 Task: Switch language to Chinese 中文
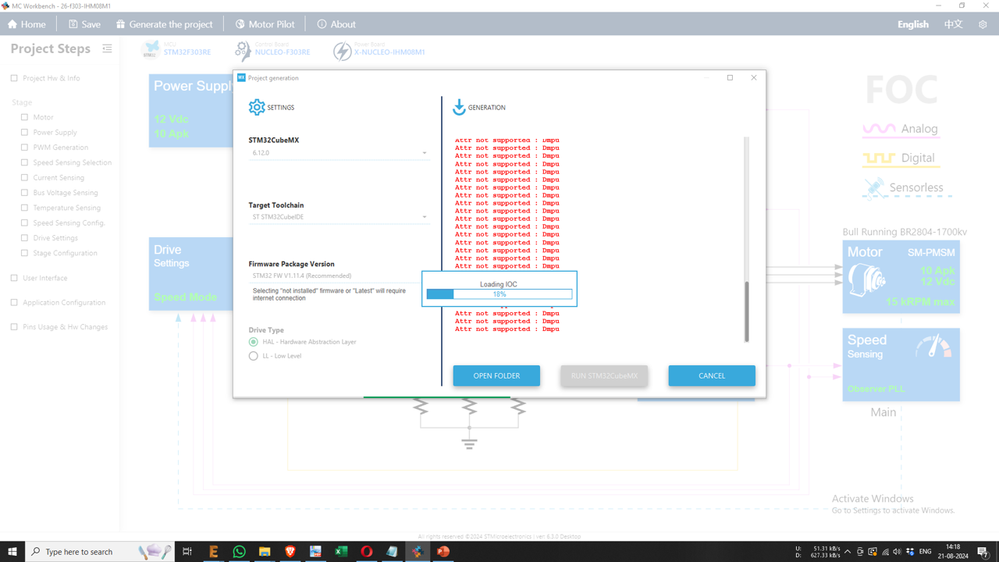coord(953,24)
